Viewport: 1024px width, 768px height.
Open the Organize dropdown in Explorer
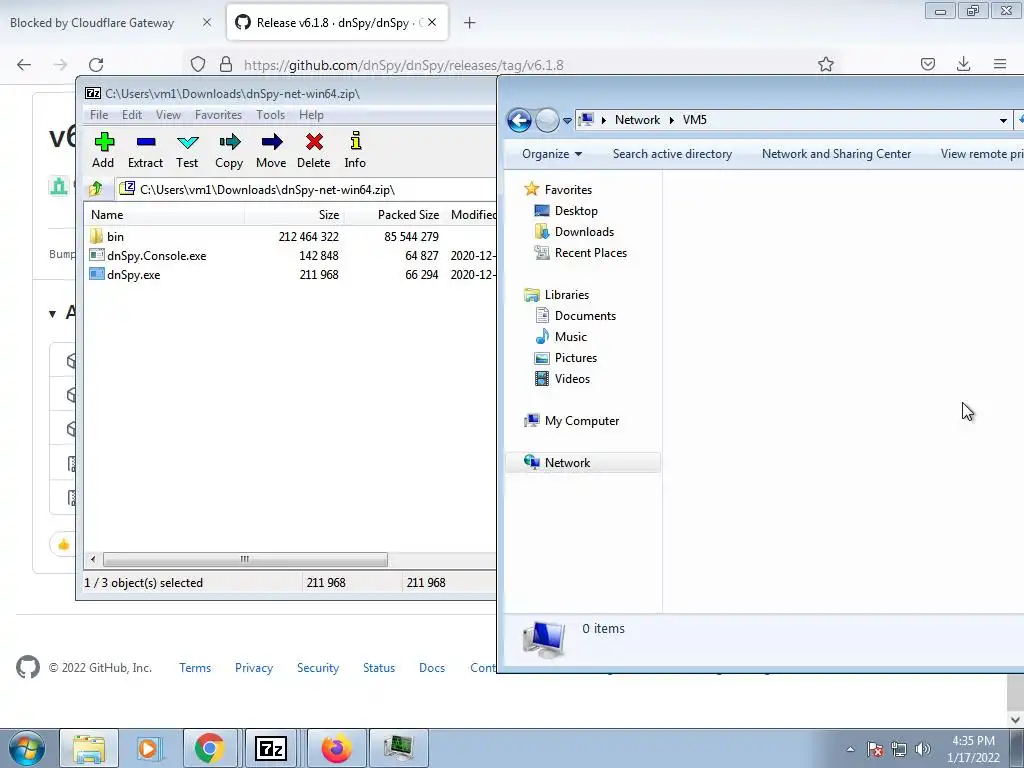tap(552, 154)
